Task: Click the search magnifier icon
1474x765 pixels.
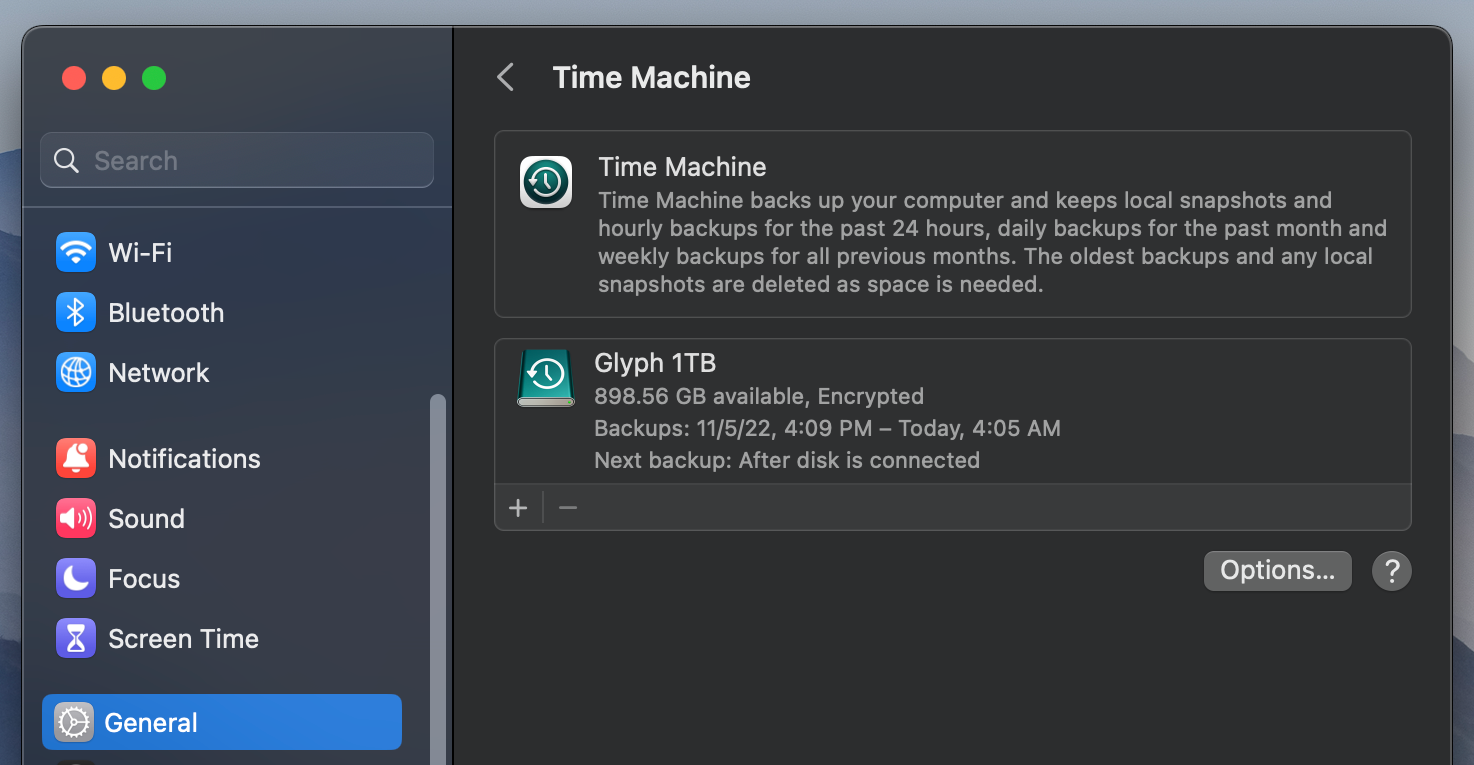Action: coord(66,161)
